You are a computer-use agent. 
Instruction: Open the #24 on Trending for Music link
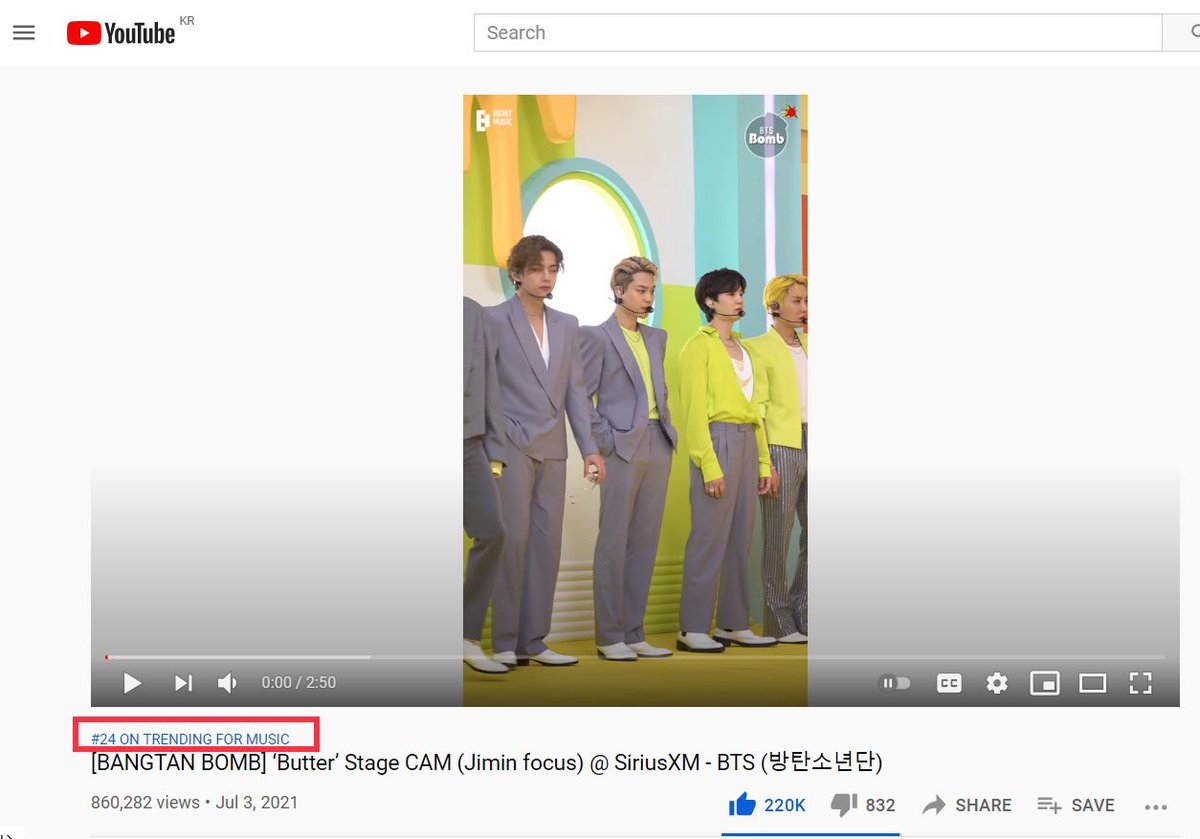coord(190,739)
